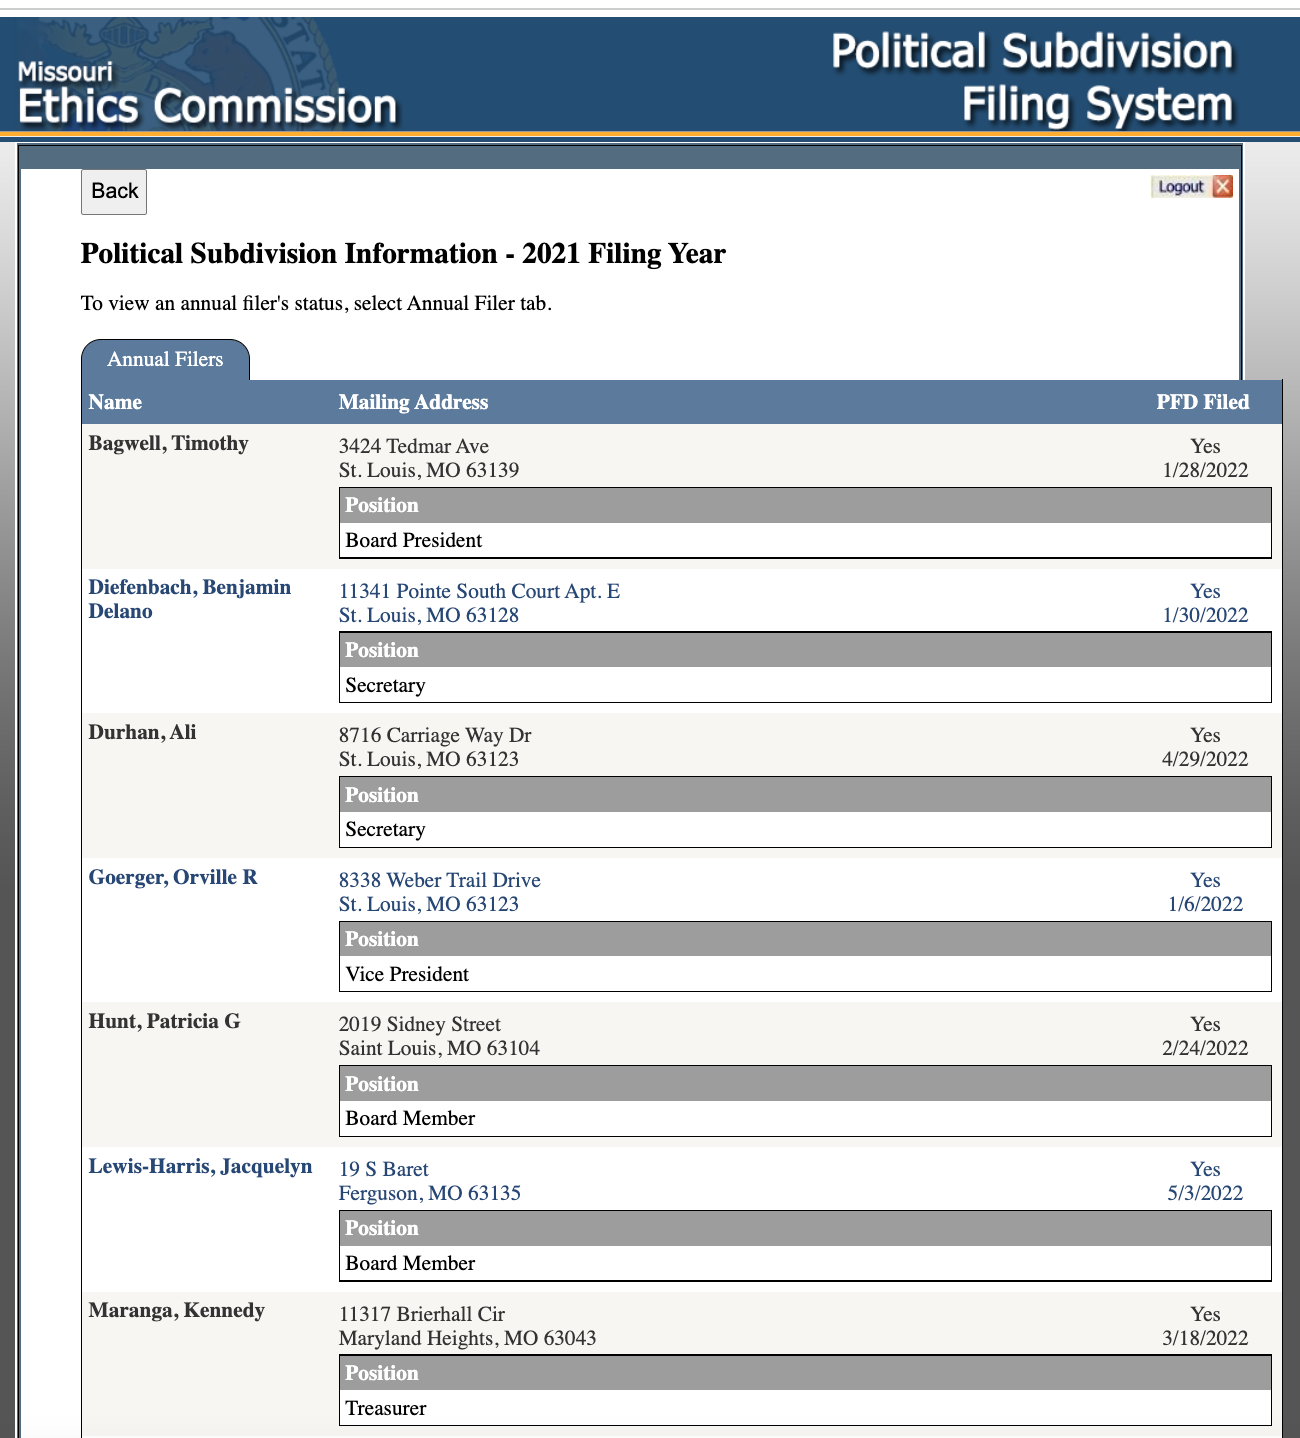Click the Mailing Address column header

point(413,402)
